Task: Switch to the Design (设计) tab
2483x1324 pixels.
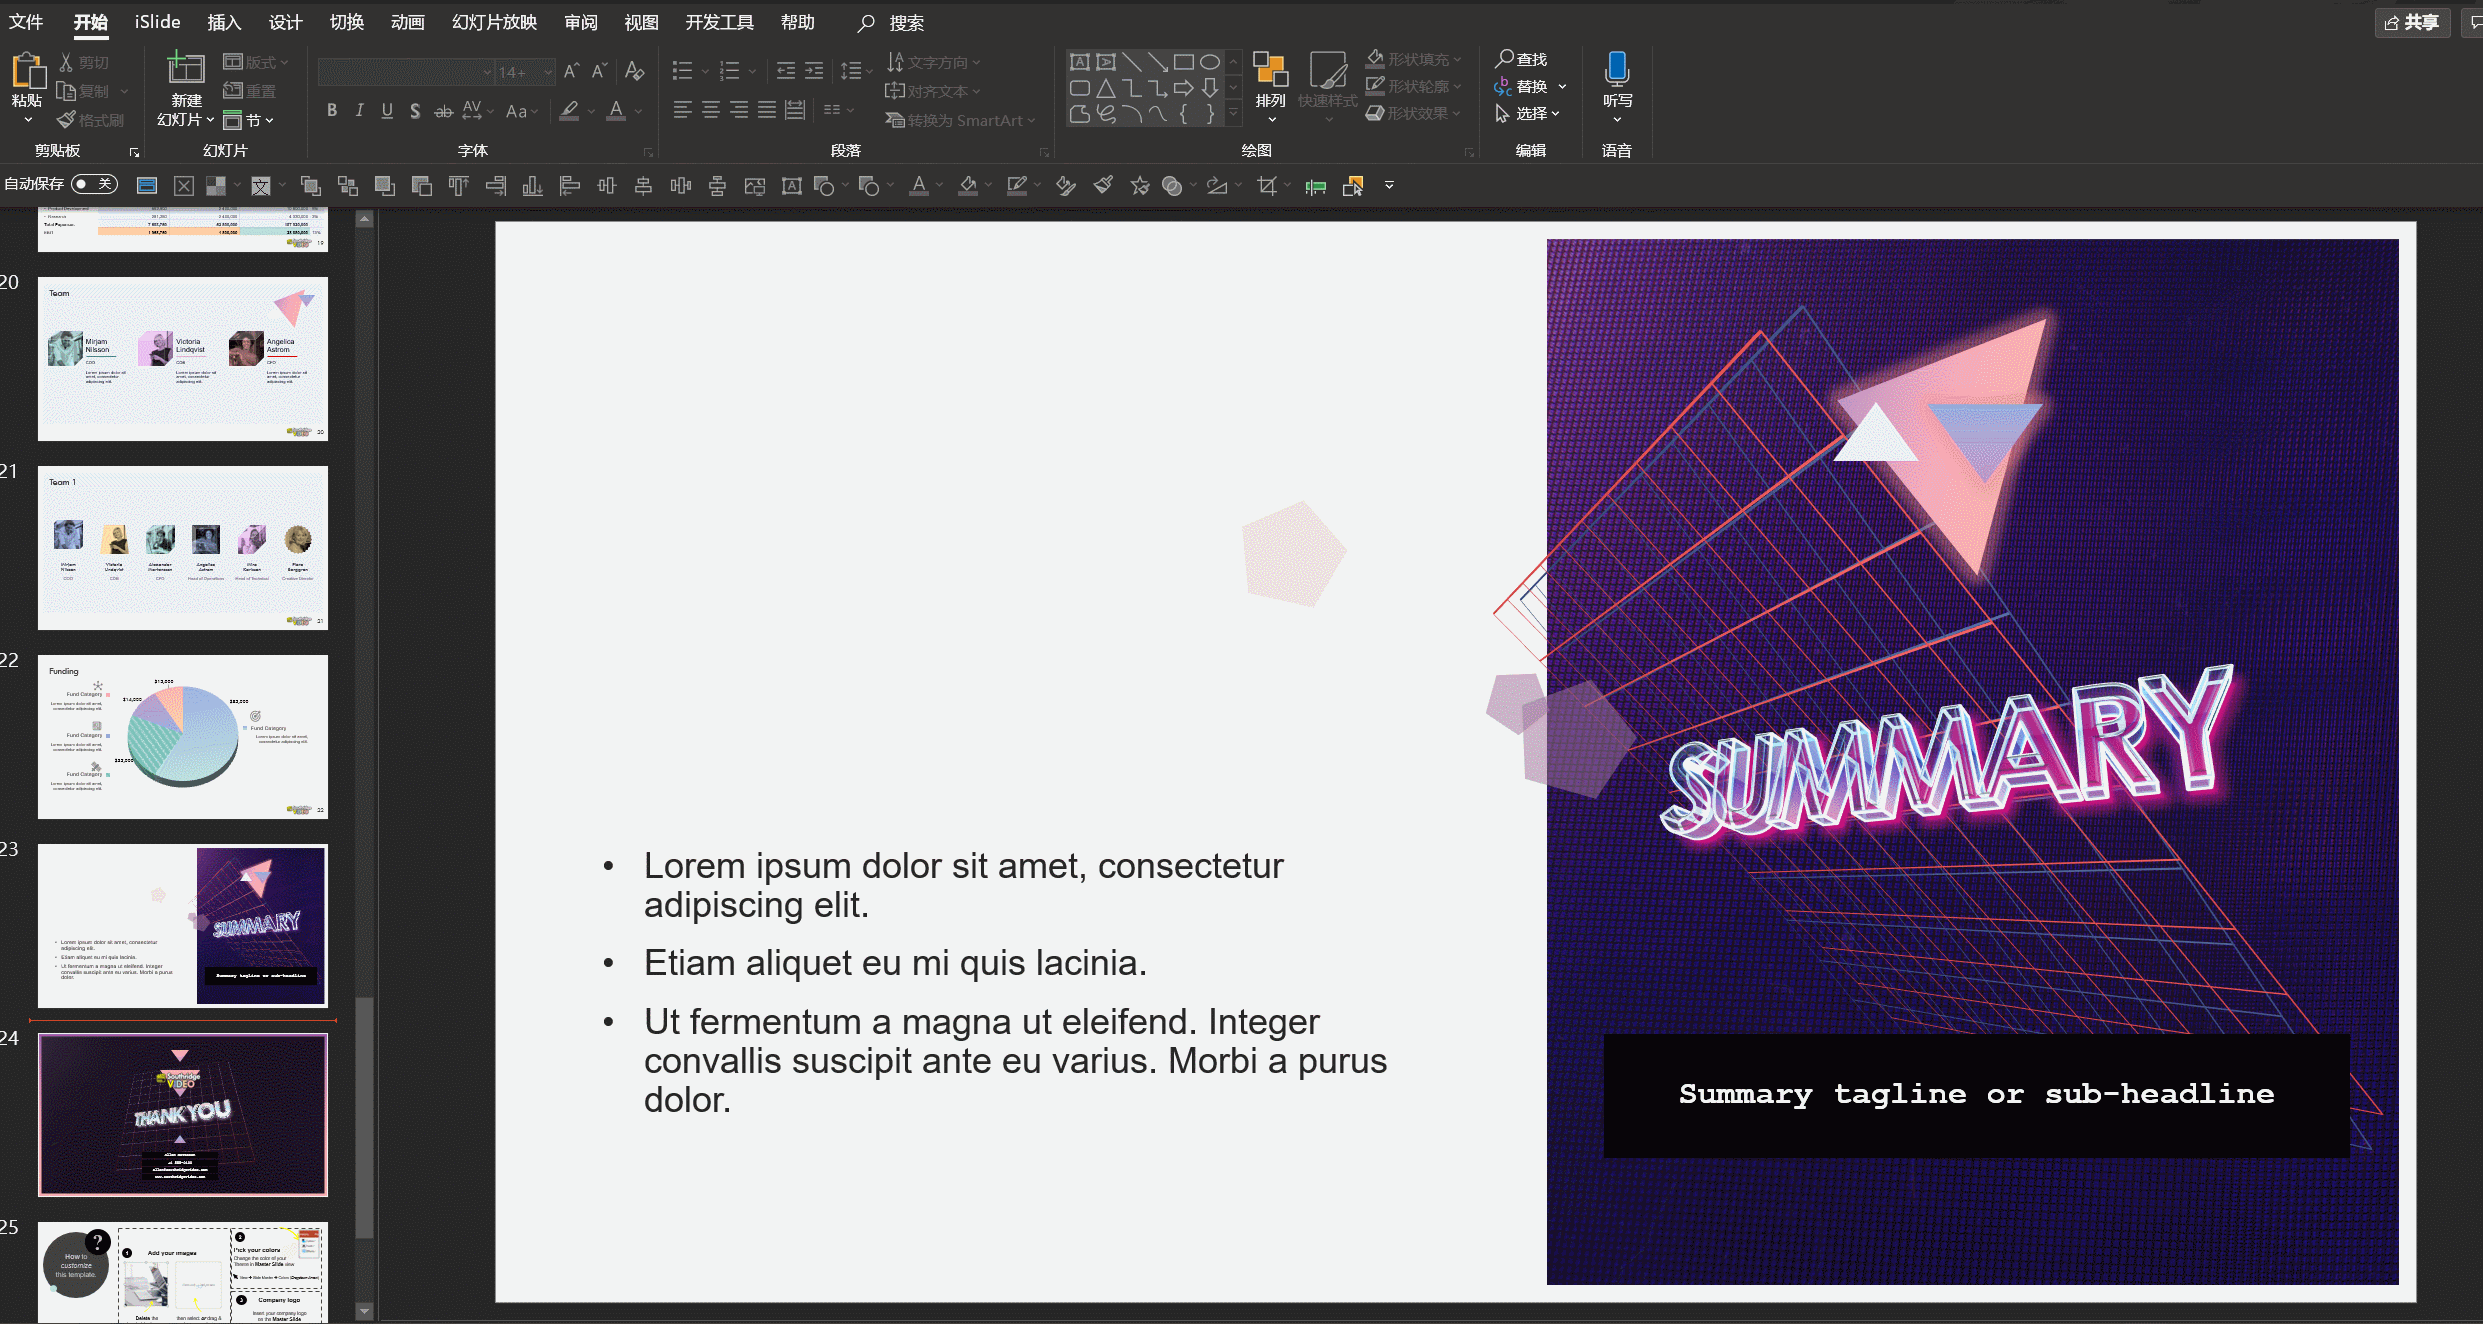Action: click(285, 22)
